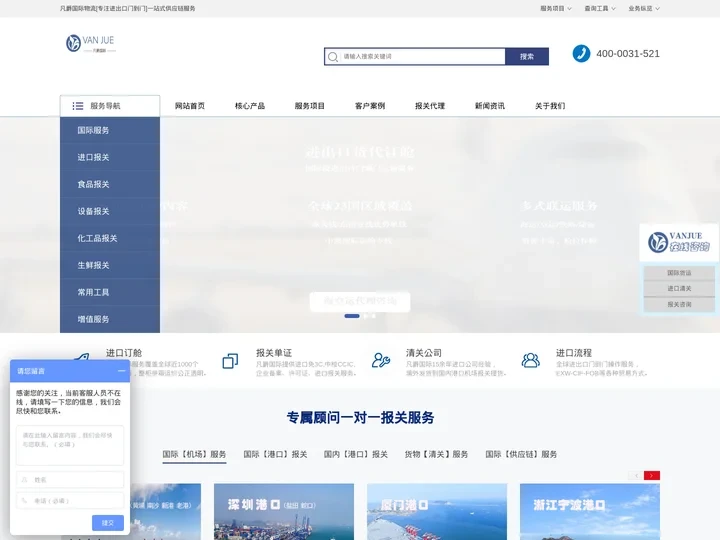Open 新闻资讯 in the main navigation
The height and width of the screenshot is (540, 720).
coord(490,106)
